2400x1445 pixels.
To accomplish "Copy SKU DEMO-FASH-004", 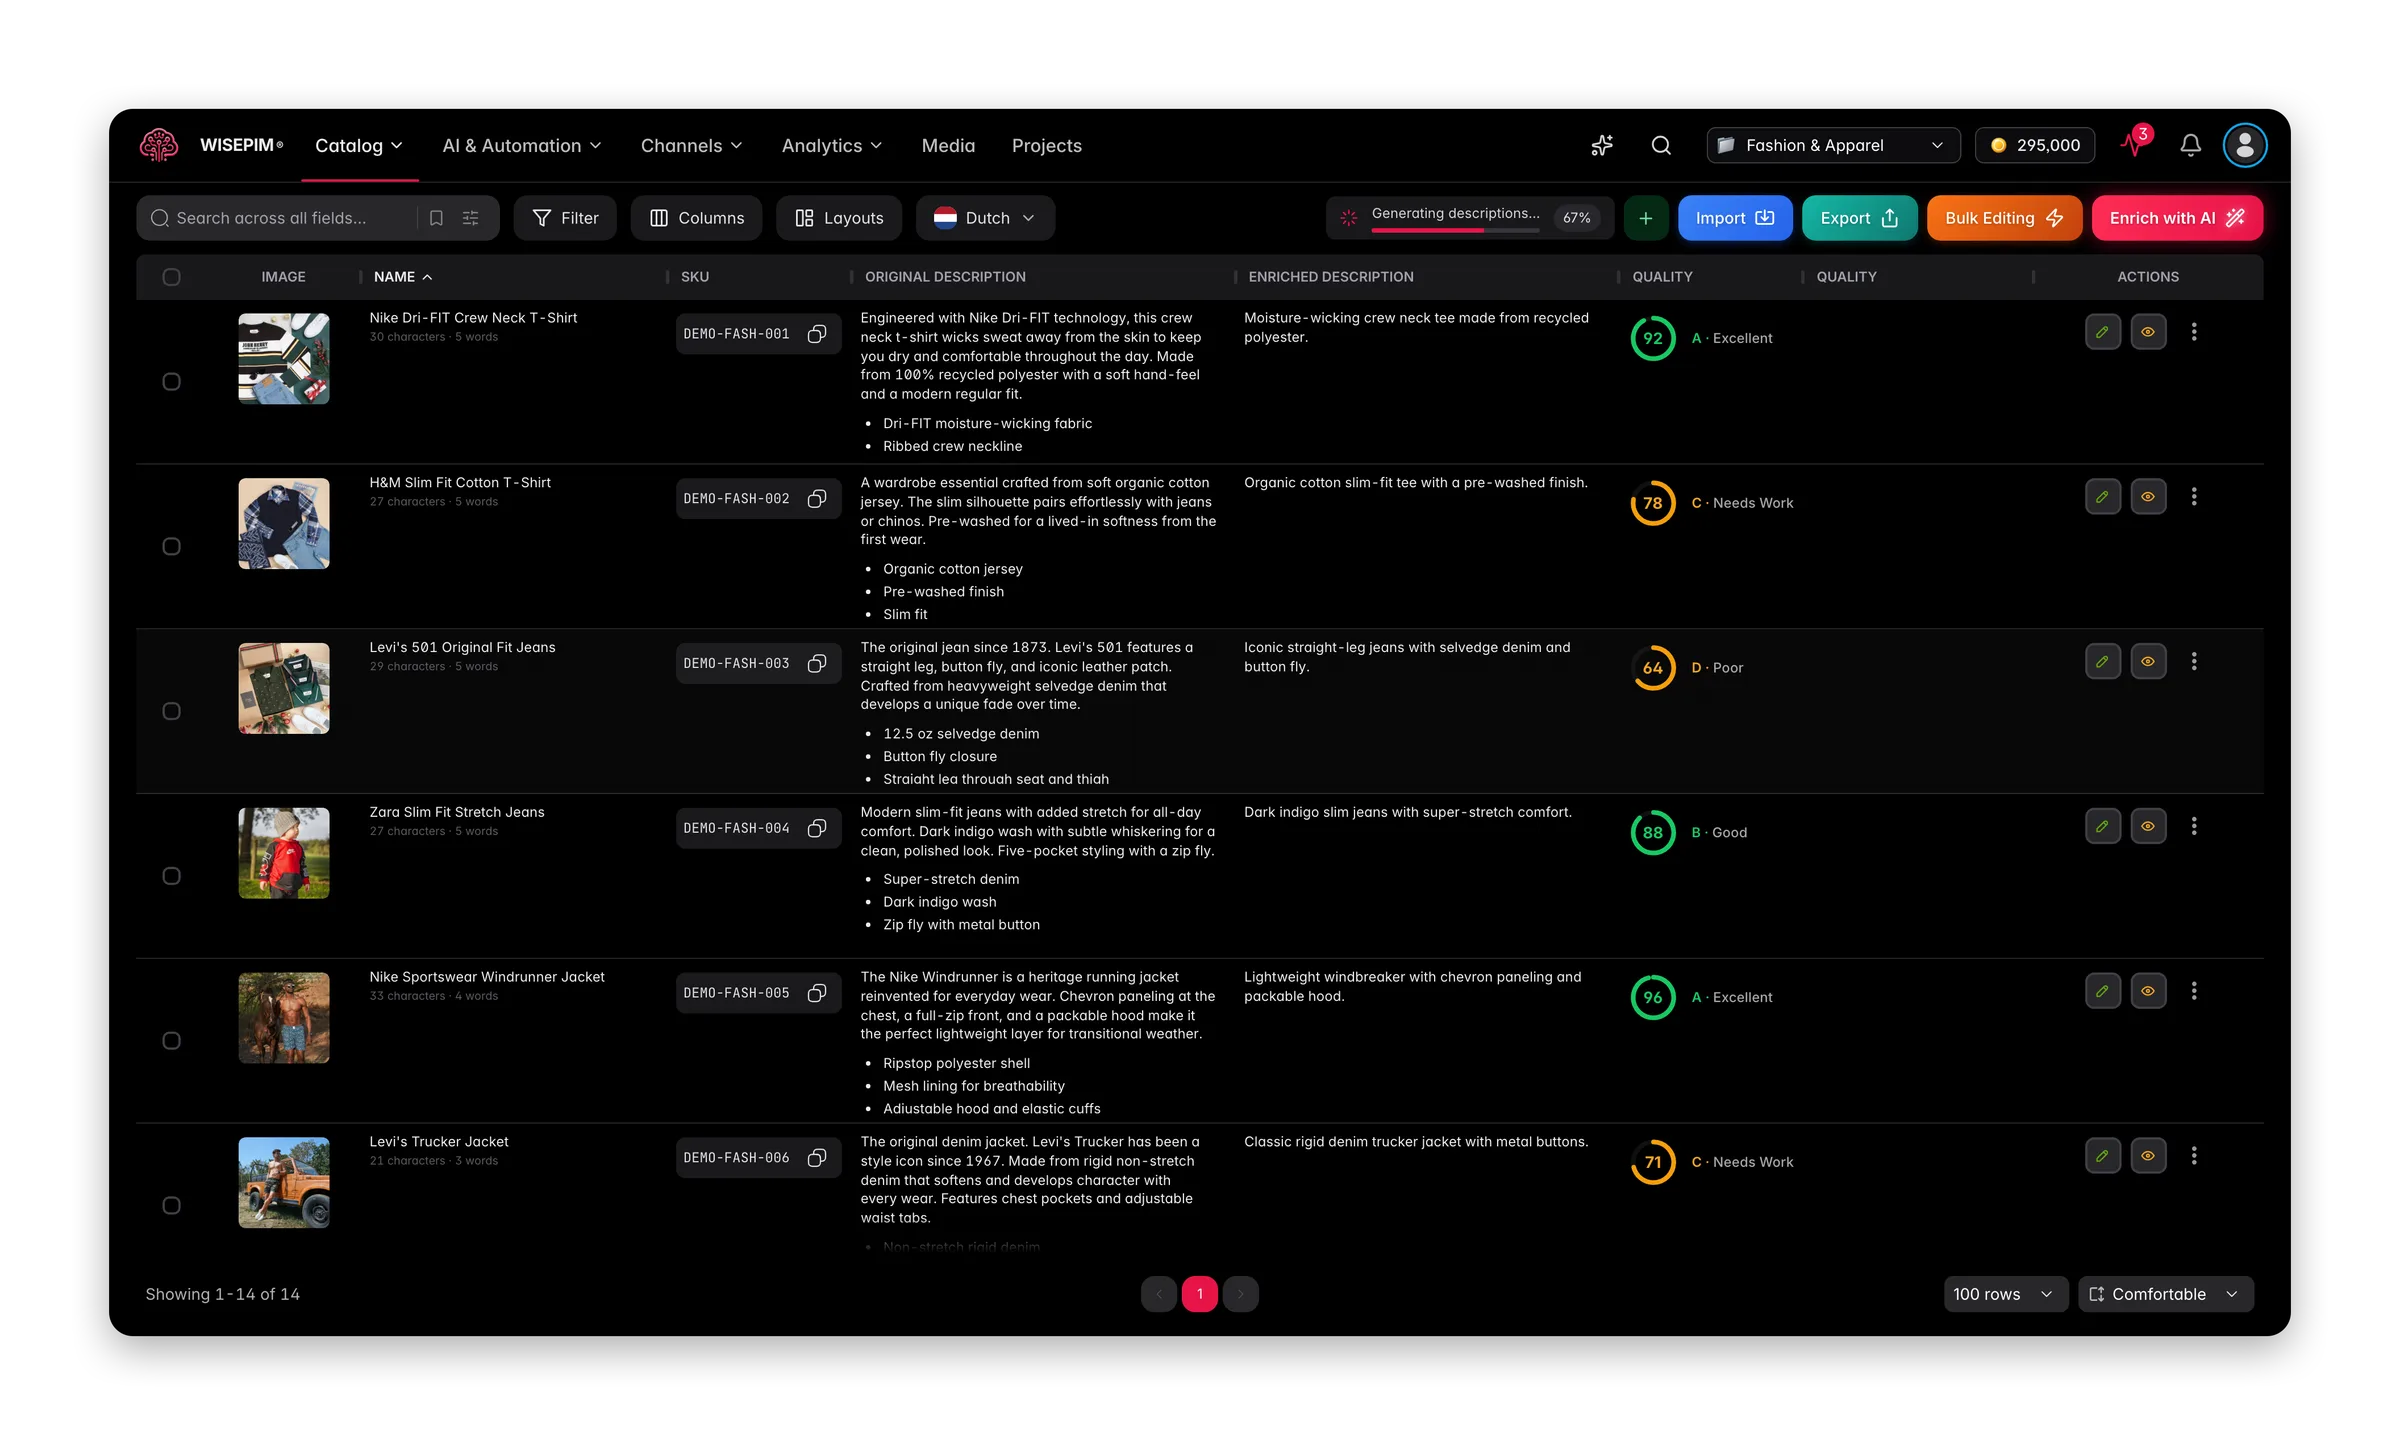I will (x=817, y=828).
